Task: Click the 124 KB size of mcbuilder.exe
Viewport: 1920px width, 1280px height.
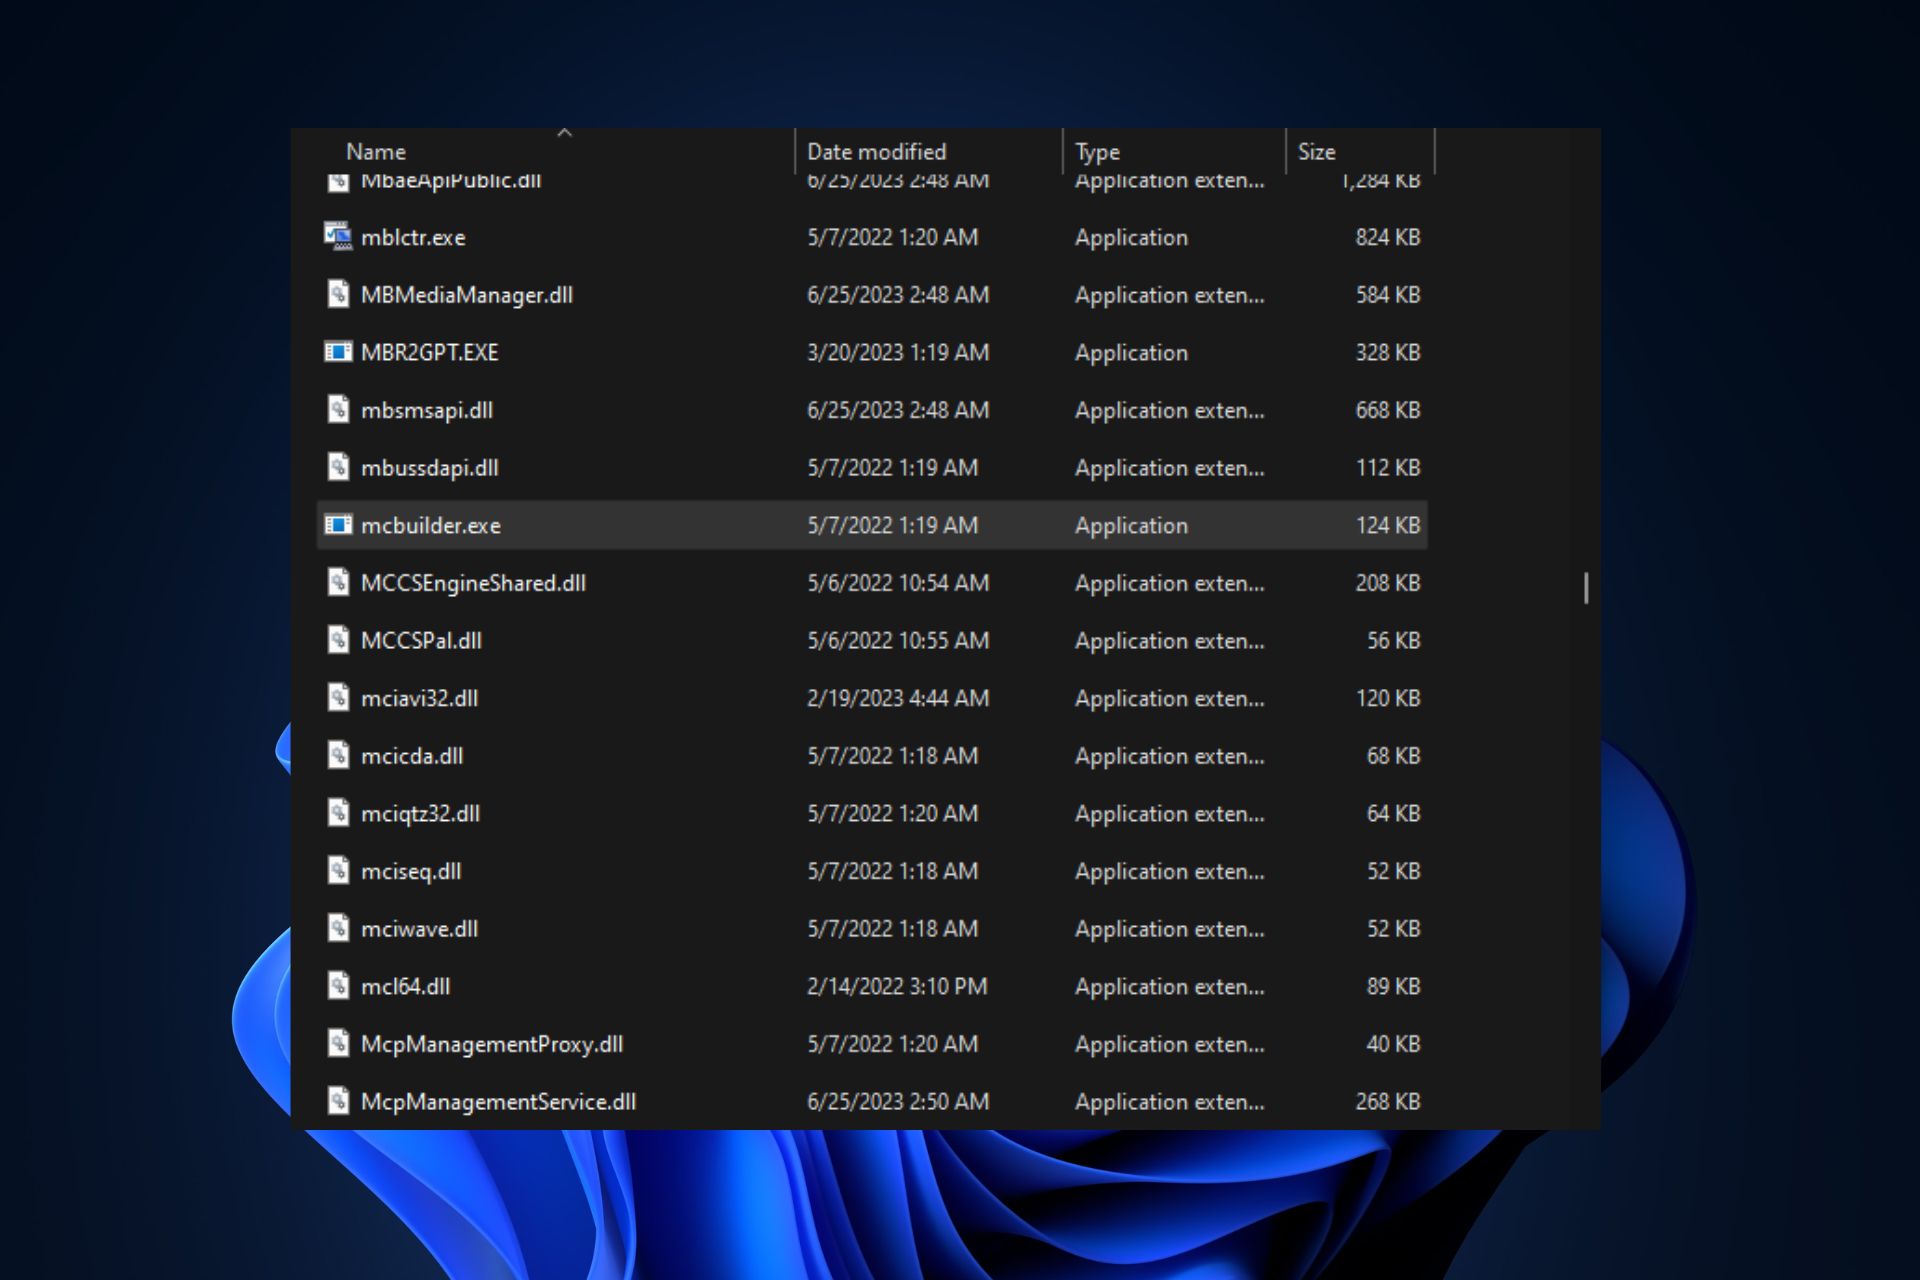Action: tap(1387, 526)
